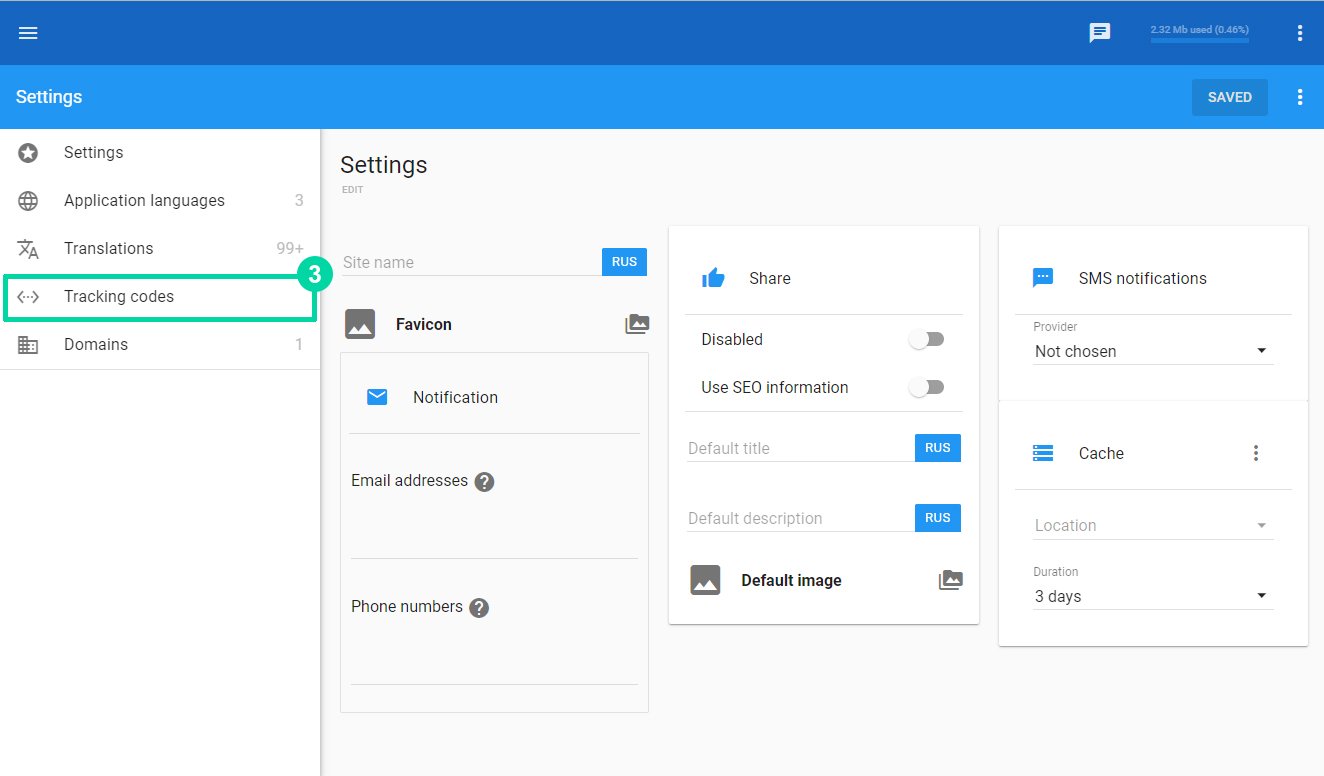
Task: Click the Share thumbs-up icon
Action: point(713,278)
